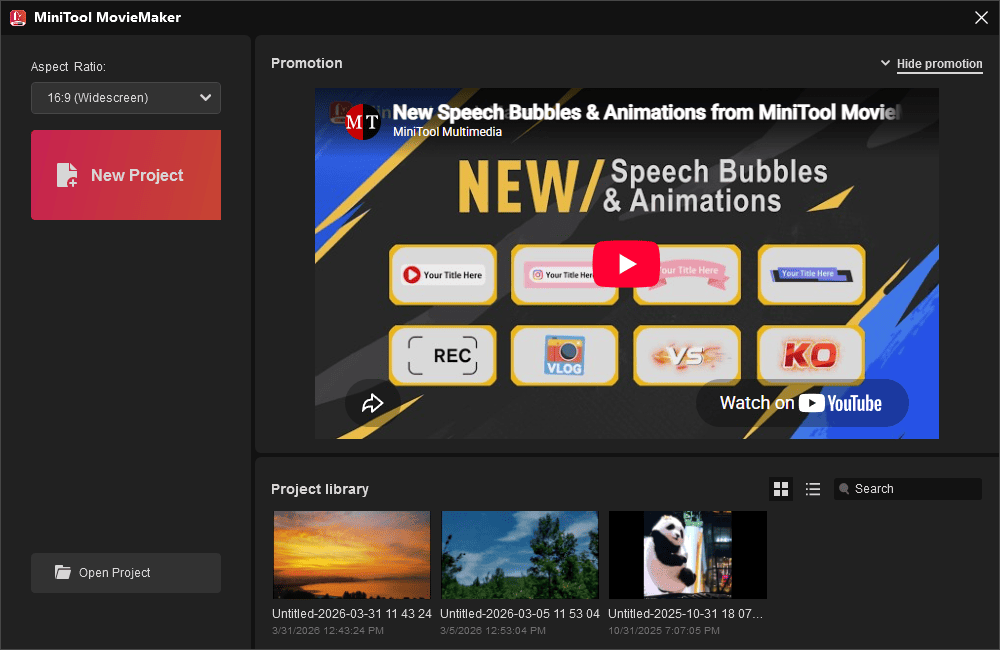Click the date 3/5/2026 12:53:04 PM

coord(493,630)
